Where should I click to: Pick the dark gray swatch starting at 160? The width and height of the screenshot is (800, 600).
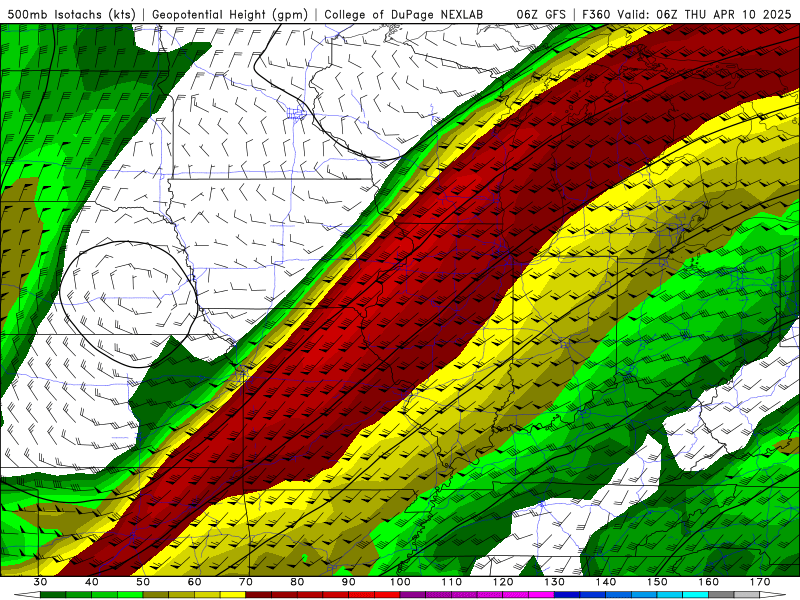721,595
